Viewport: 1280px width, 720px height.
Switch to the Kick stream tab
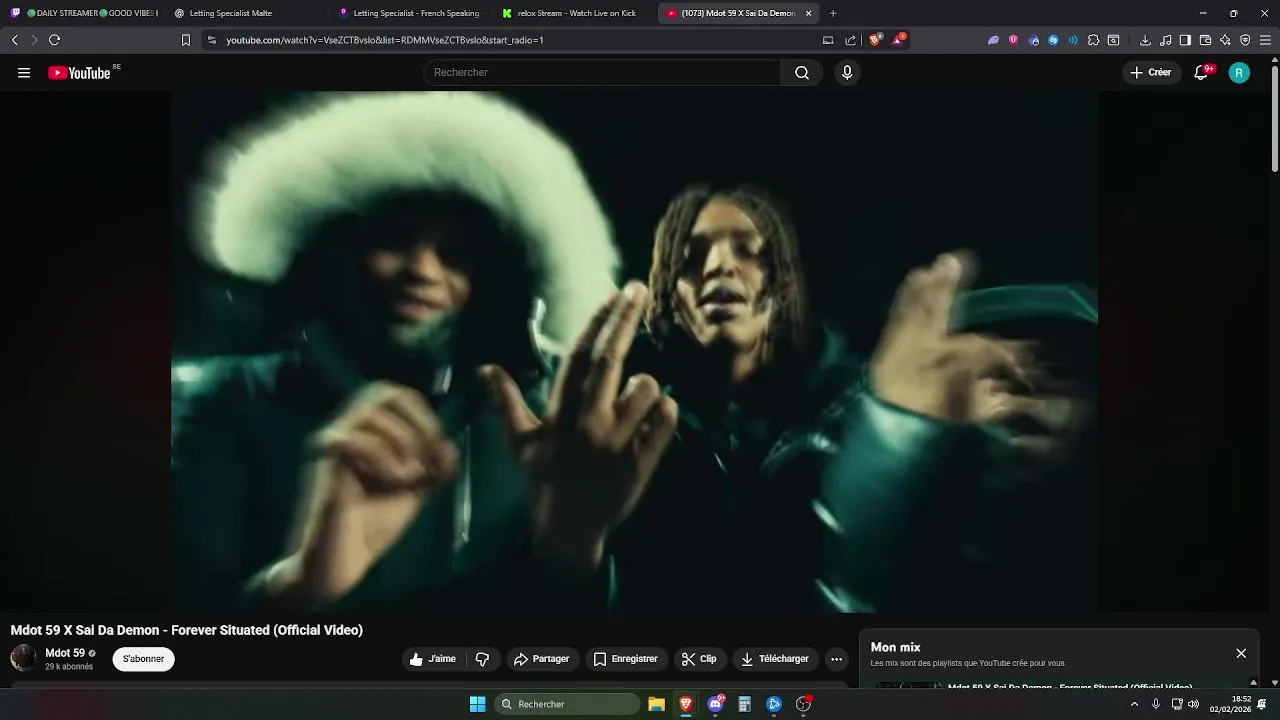point(575,13)
